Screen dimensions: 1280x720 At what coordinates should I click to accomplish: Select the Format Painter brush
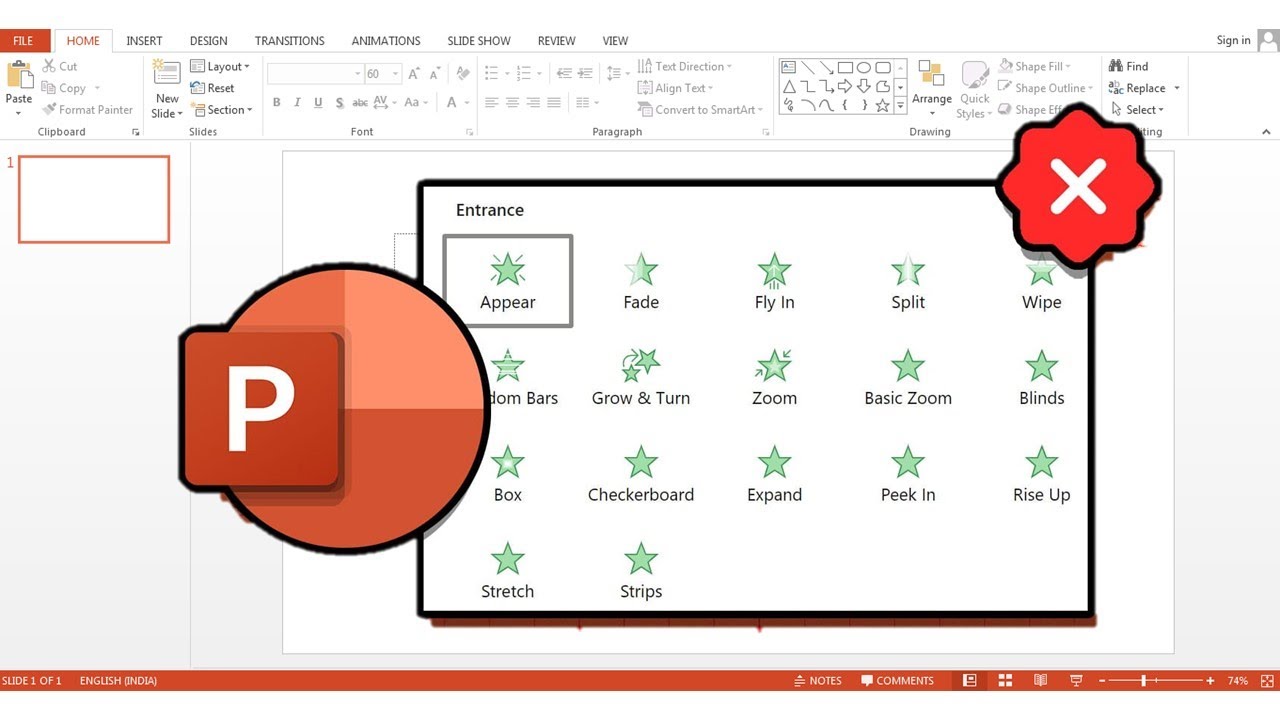(87, 110)
